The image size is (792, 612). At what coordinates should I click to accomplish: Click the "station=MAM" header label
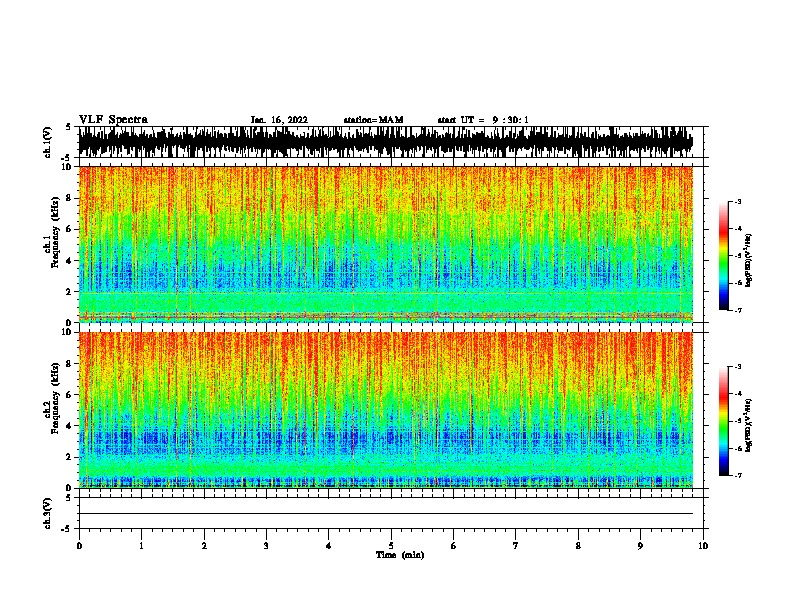click(373, 120)
